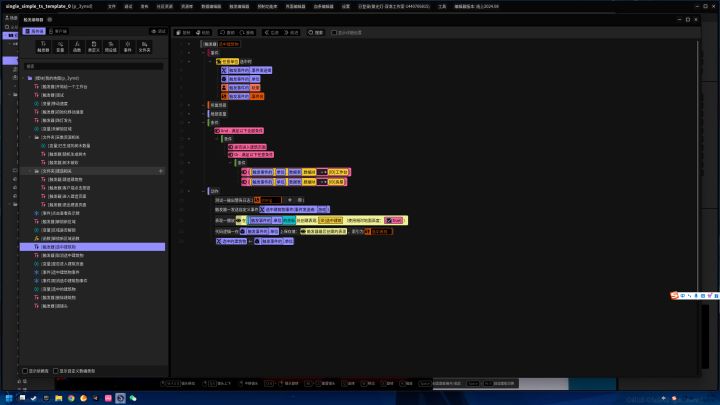The width and height of the screenshot is (720, 405).
Task: Open the 文件 menu in the top menu bar
Action: coord(112,6)
